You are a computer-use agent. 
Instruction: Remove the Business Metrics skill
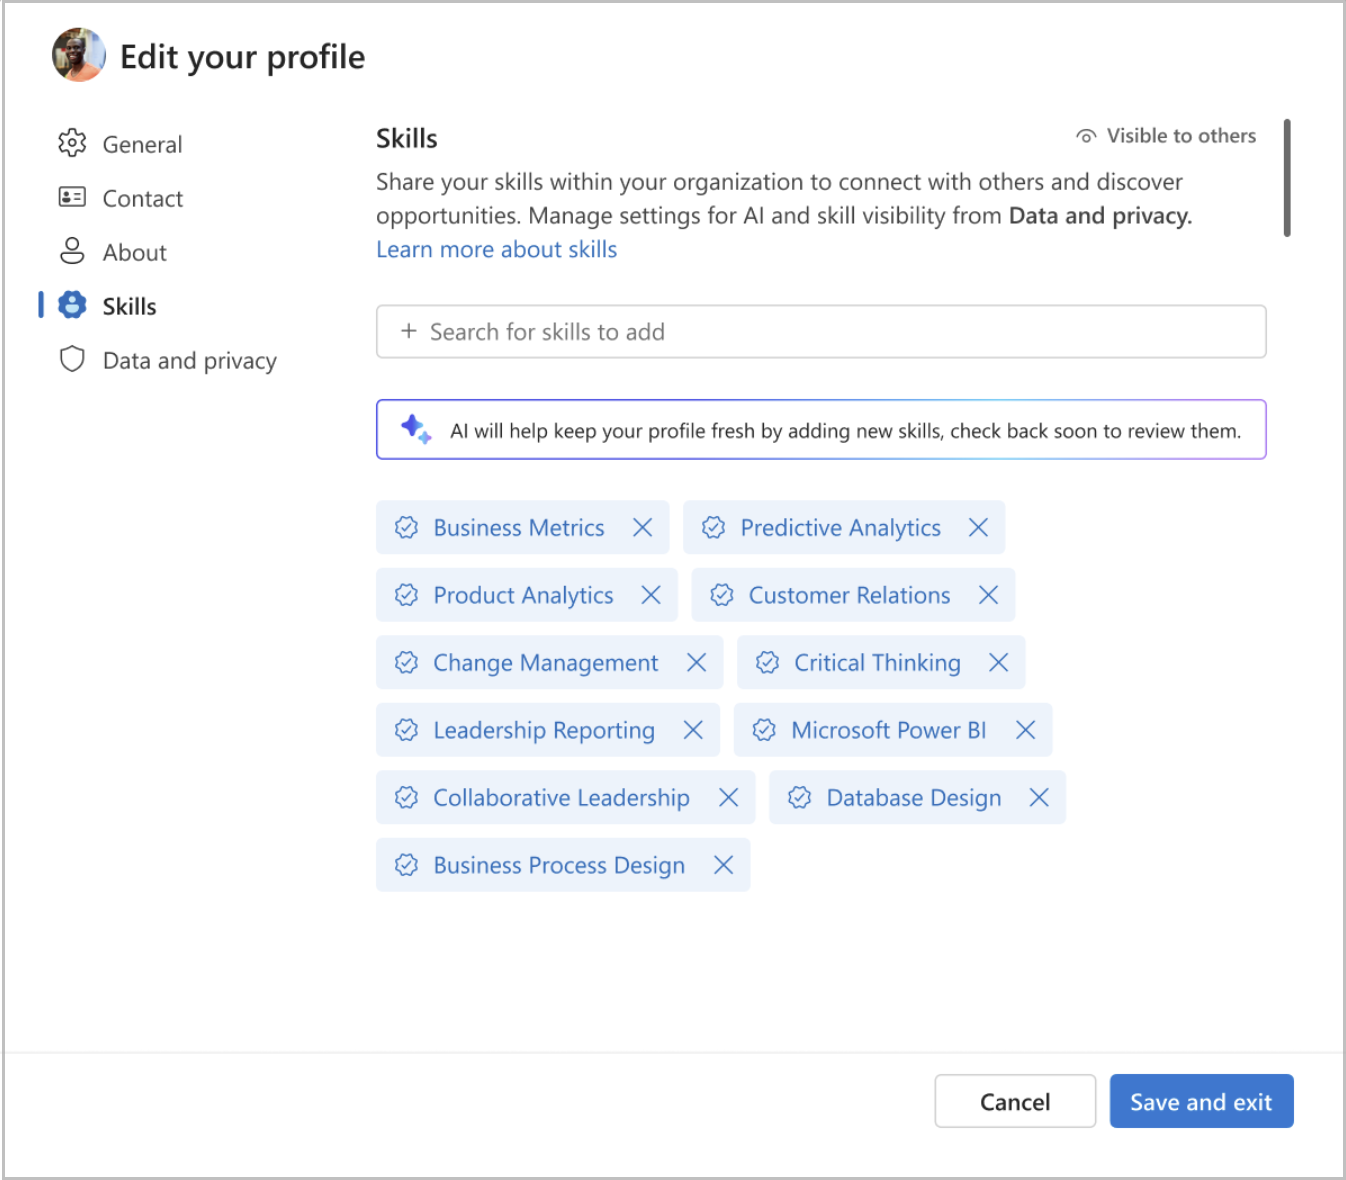tap(643, 527)
